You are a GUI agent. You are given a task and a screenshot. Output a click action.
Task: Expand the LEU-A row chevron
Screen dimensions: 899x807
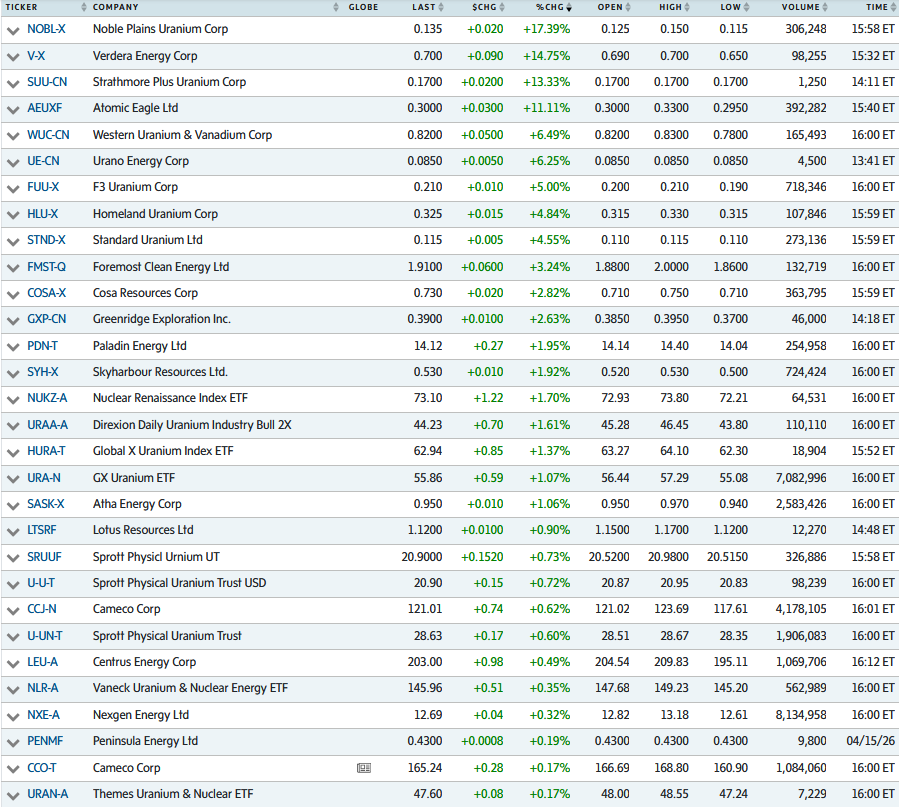(x=13, y=663)
